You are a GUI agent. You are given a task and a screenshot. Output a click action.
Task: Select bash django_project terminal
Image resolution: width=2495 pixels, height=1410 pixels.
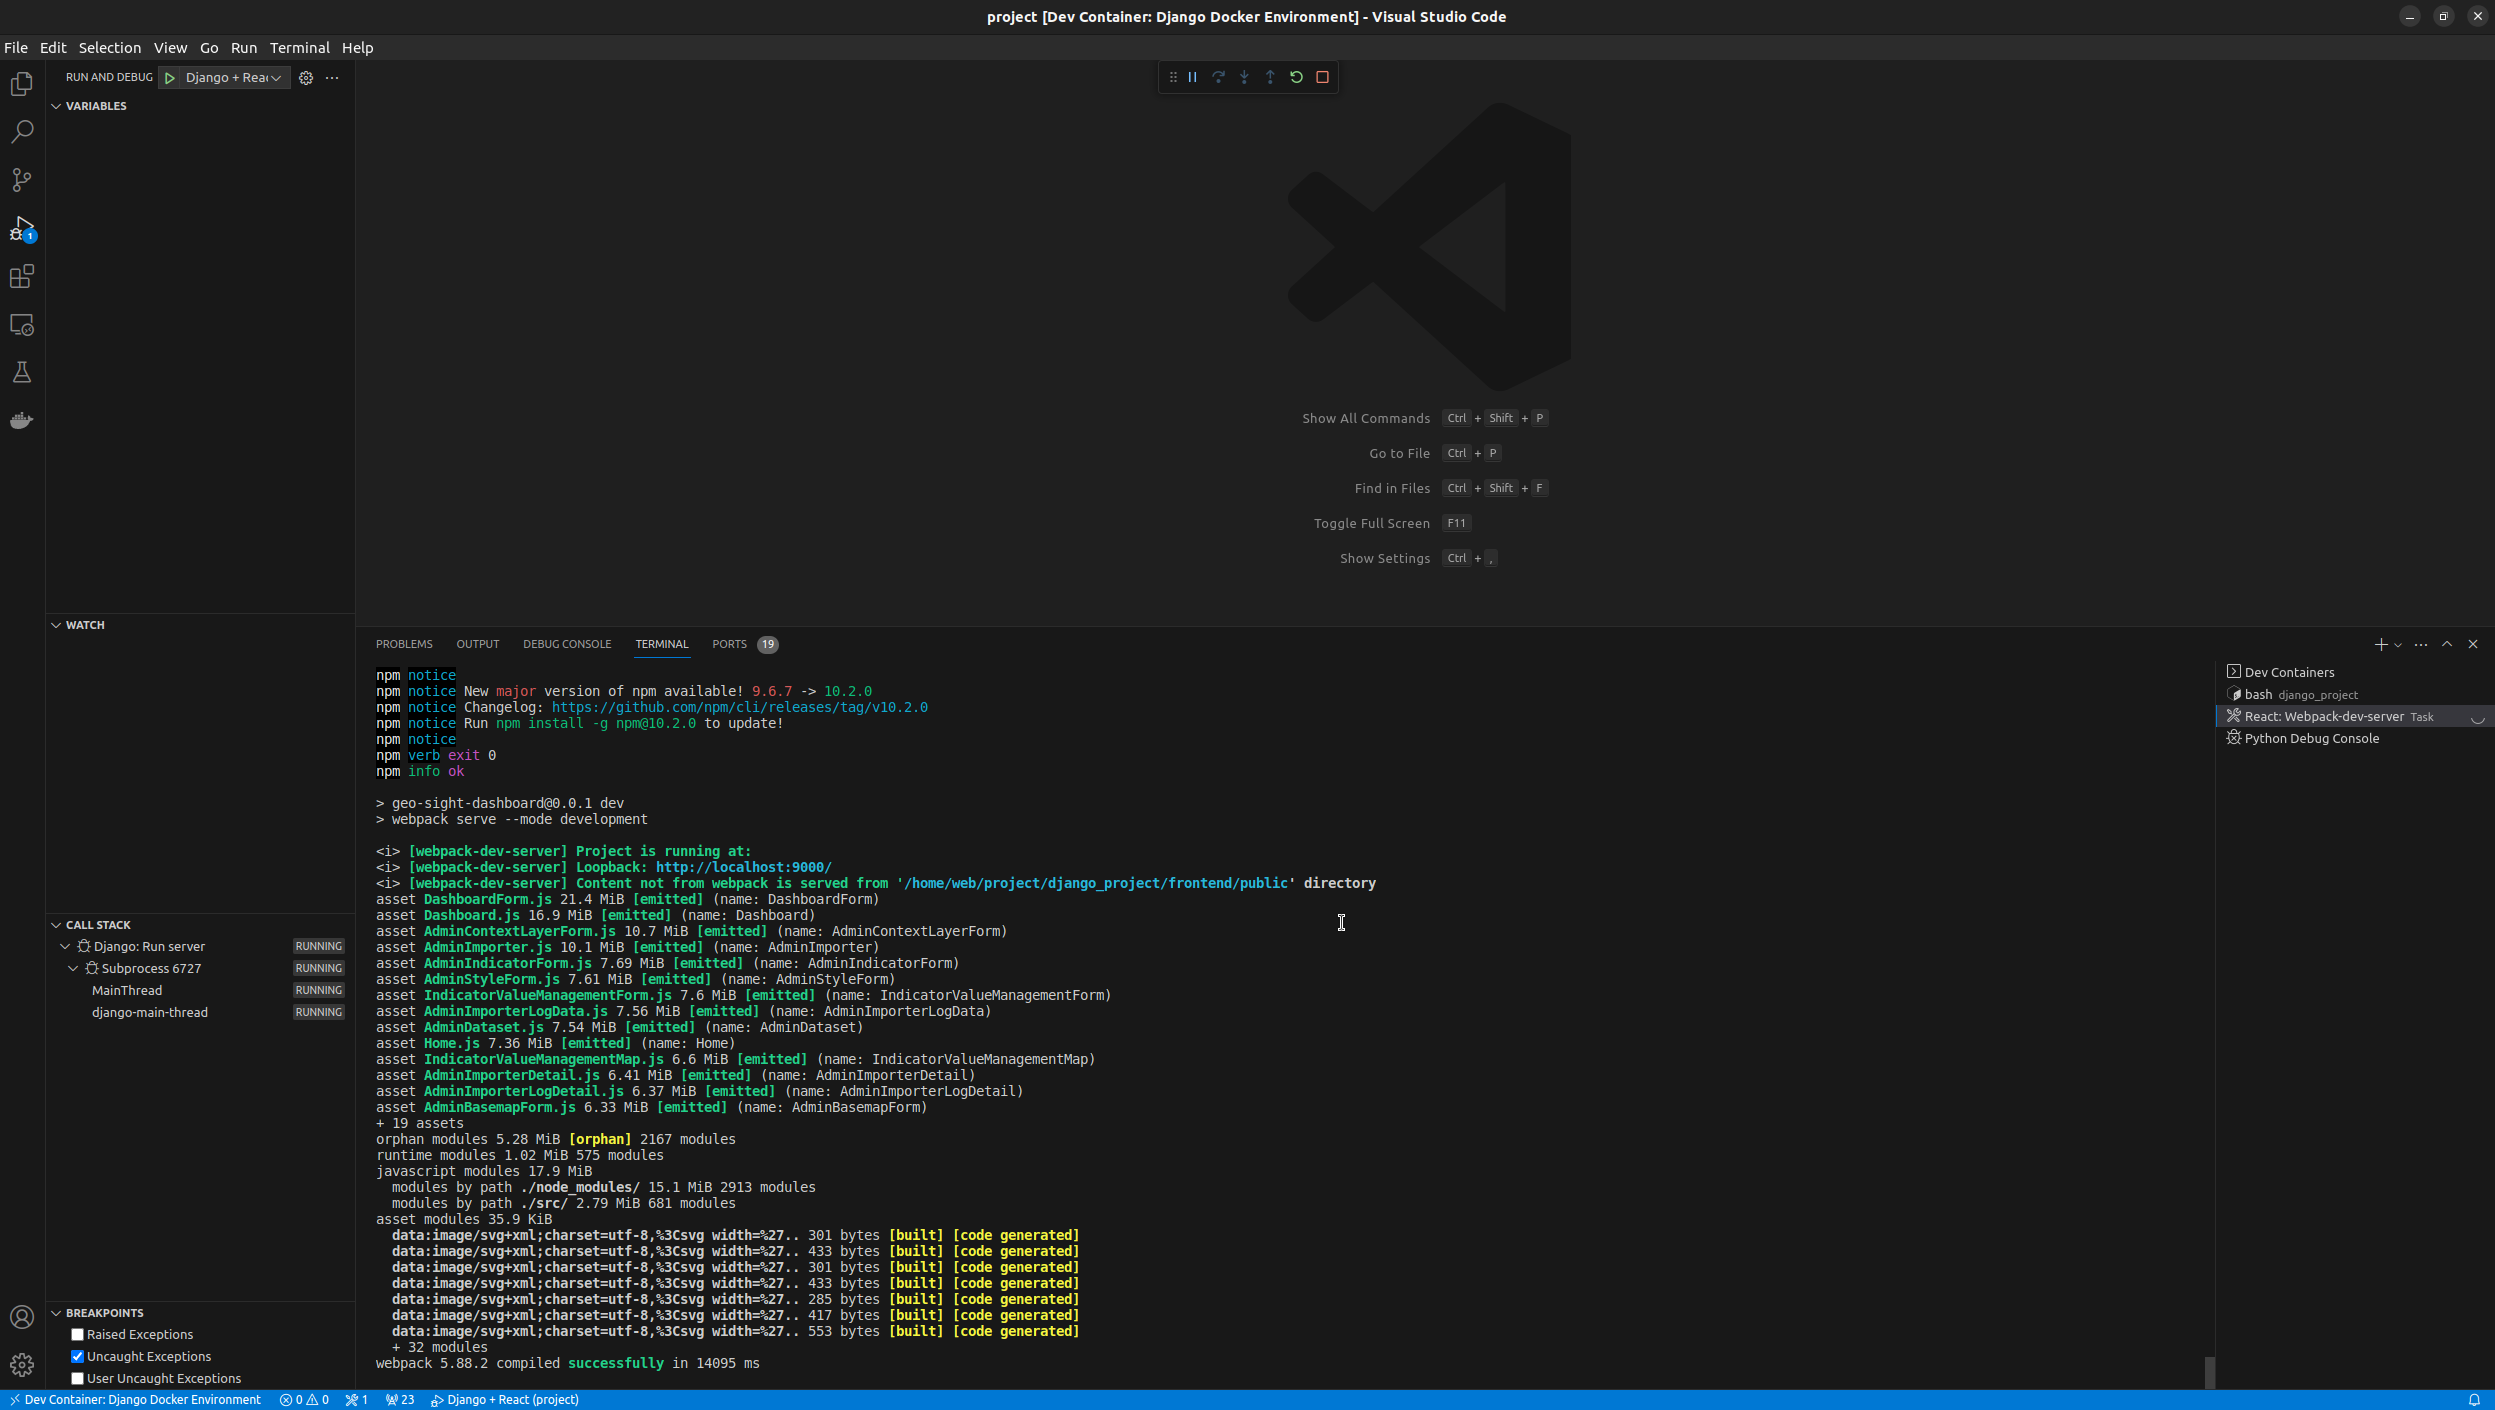[2353, 695]
